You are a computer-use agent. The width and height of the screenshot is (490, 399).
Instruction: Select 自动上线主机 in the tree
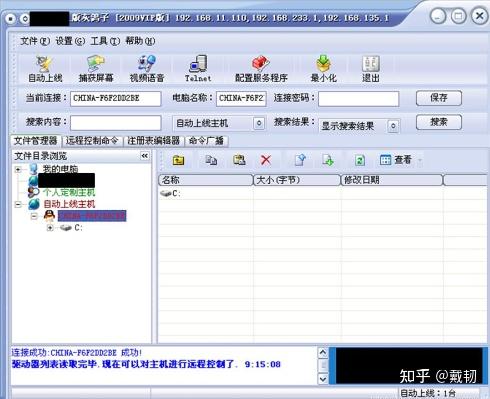(69, 204)
